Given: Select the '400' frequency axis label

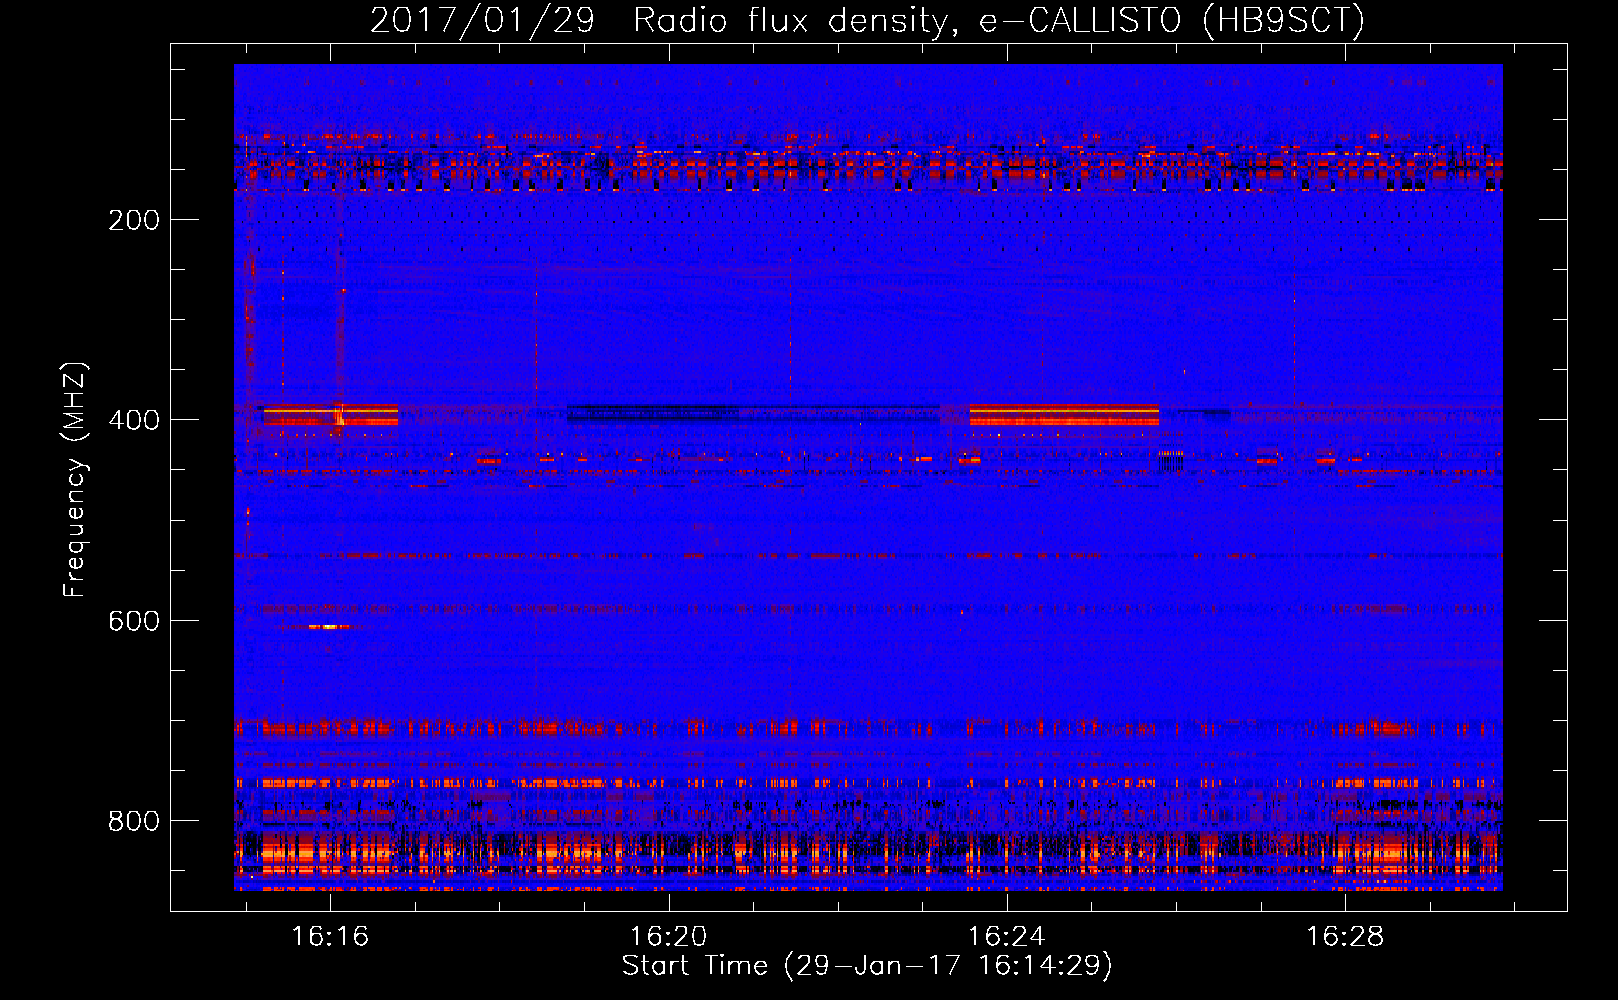Looking at the screenshot, I should (134, 420).
